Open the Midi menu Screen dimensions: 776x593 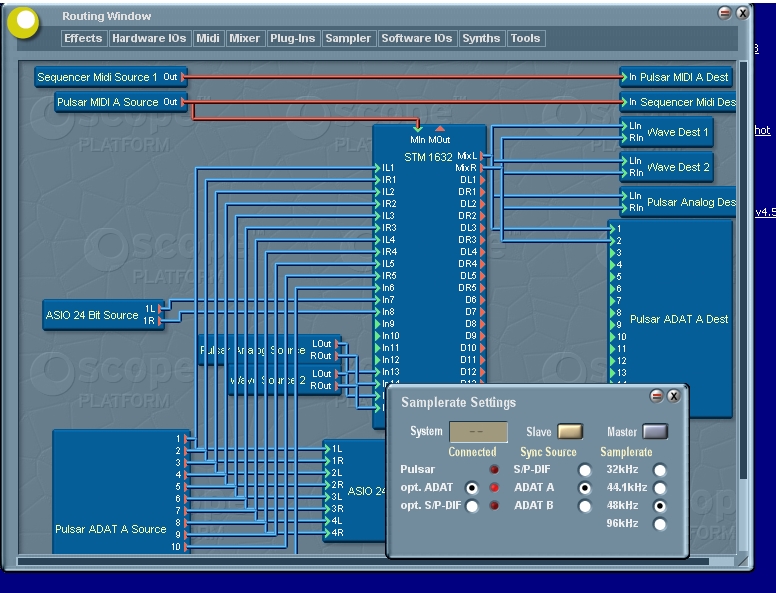coord(208,39)
